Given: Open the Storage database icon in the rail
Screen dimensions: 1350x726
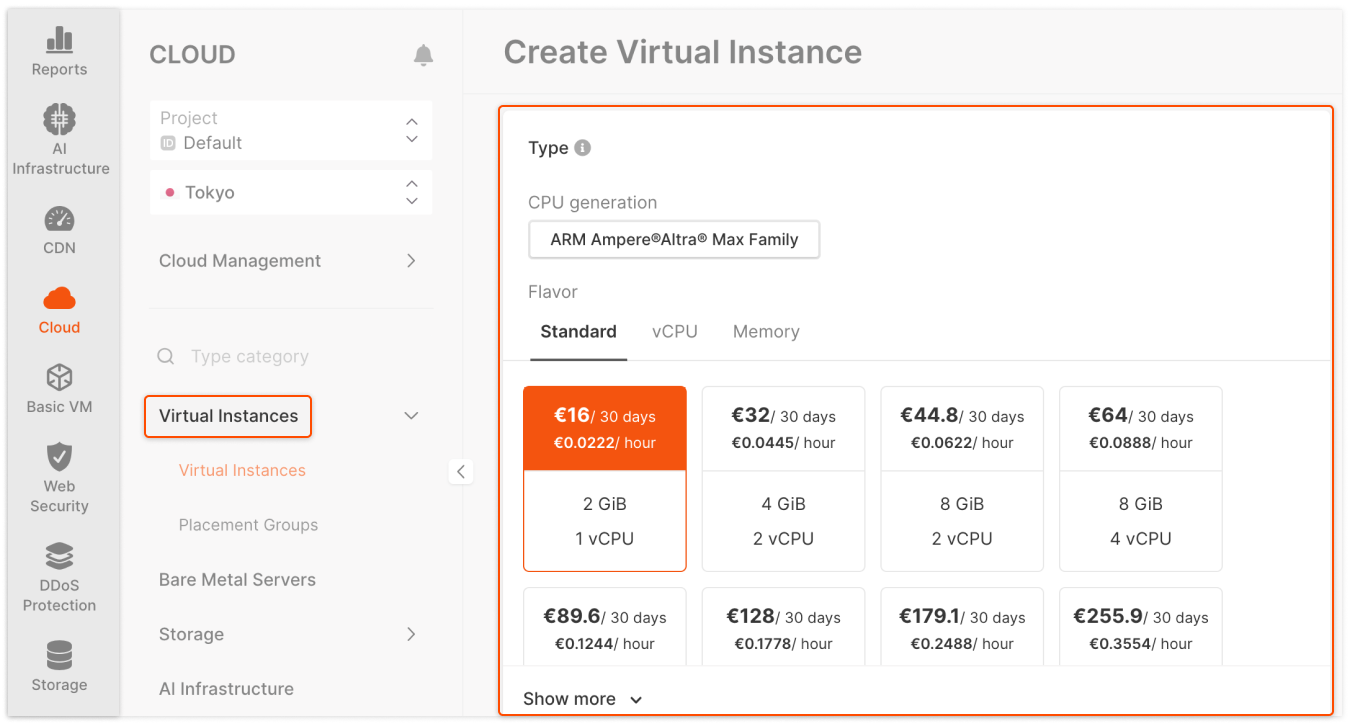Looking at the screenshot, I should coord(59,656).
